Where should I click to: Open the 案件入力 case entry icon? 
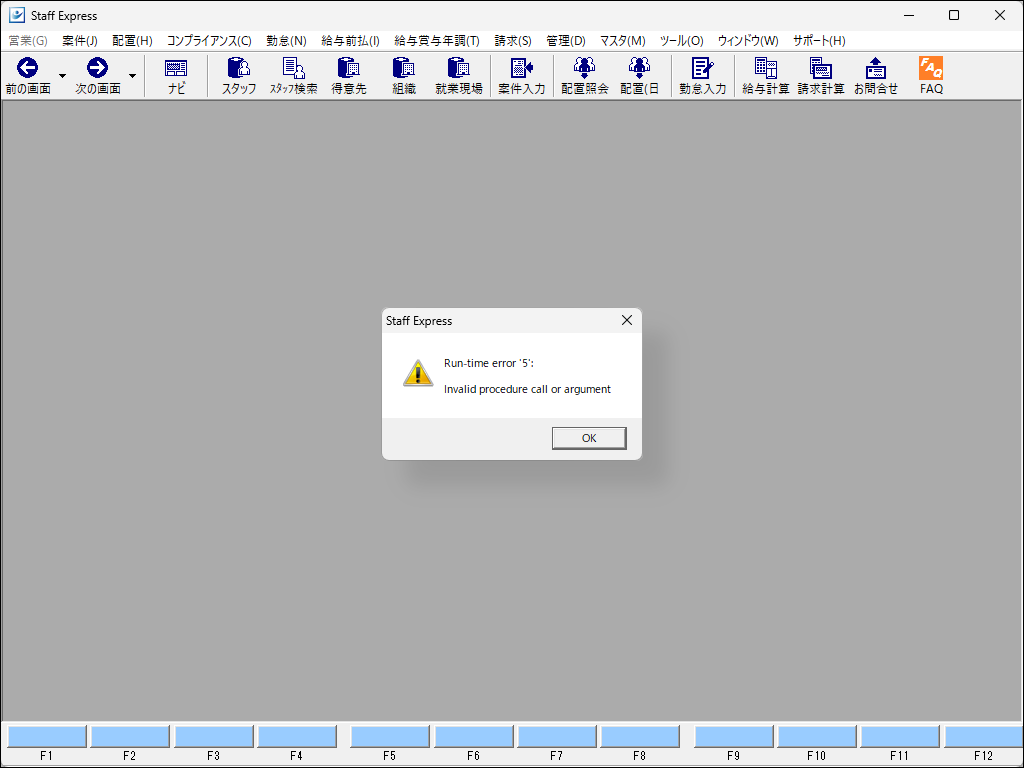(522, 68)
